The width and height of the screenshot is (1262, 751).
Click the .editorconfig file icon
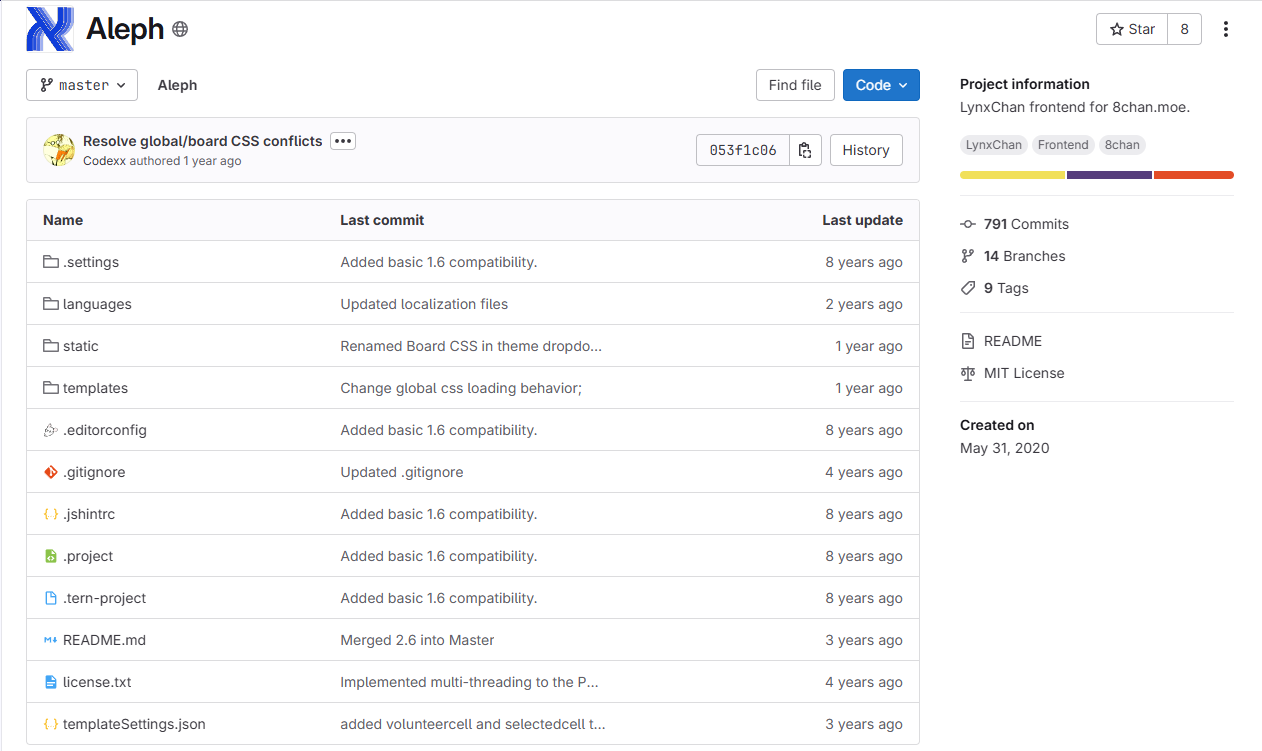pyautogui.click(x=51, y=430)
